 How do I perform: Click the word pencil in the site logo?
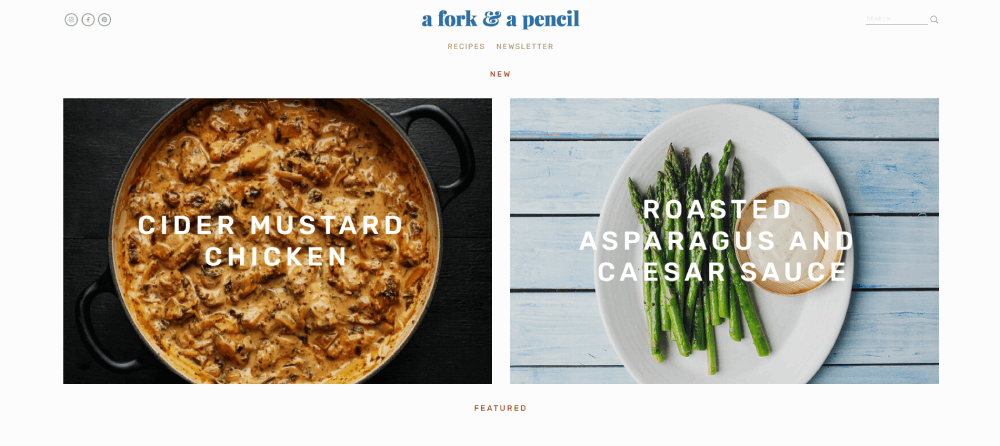click(549, 20)
